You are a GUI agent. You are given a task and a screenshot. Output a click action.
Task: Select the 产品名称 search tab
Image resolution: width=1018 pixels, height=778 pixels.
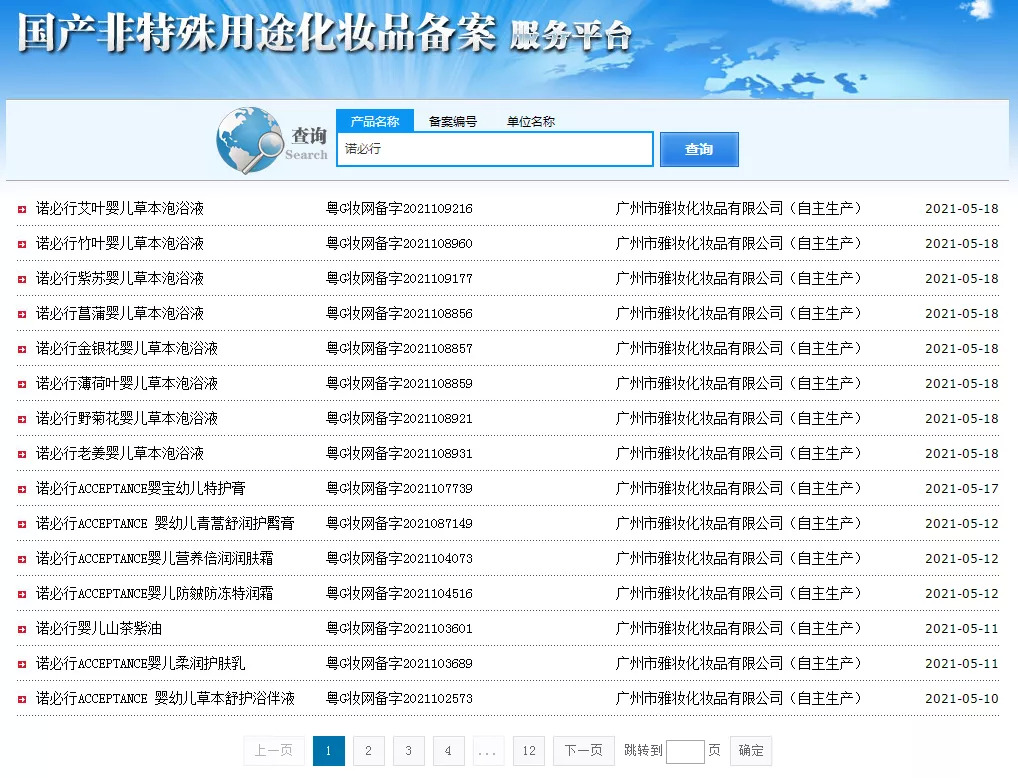pos(375,121)
